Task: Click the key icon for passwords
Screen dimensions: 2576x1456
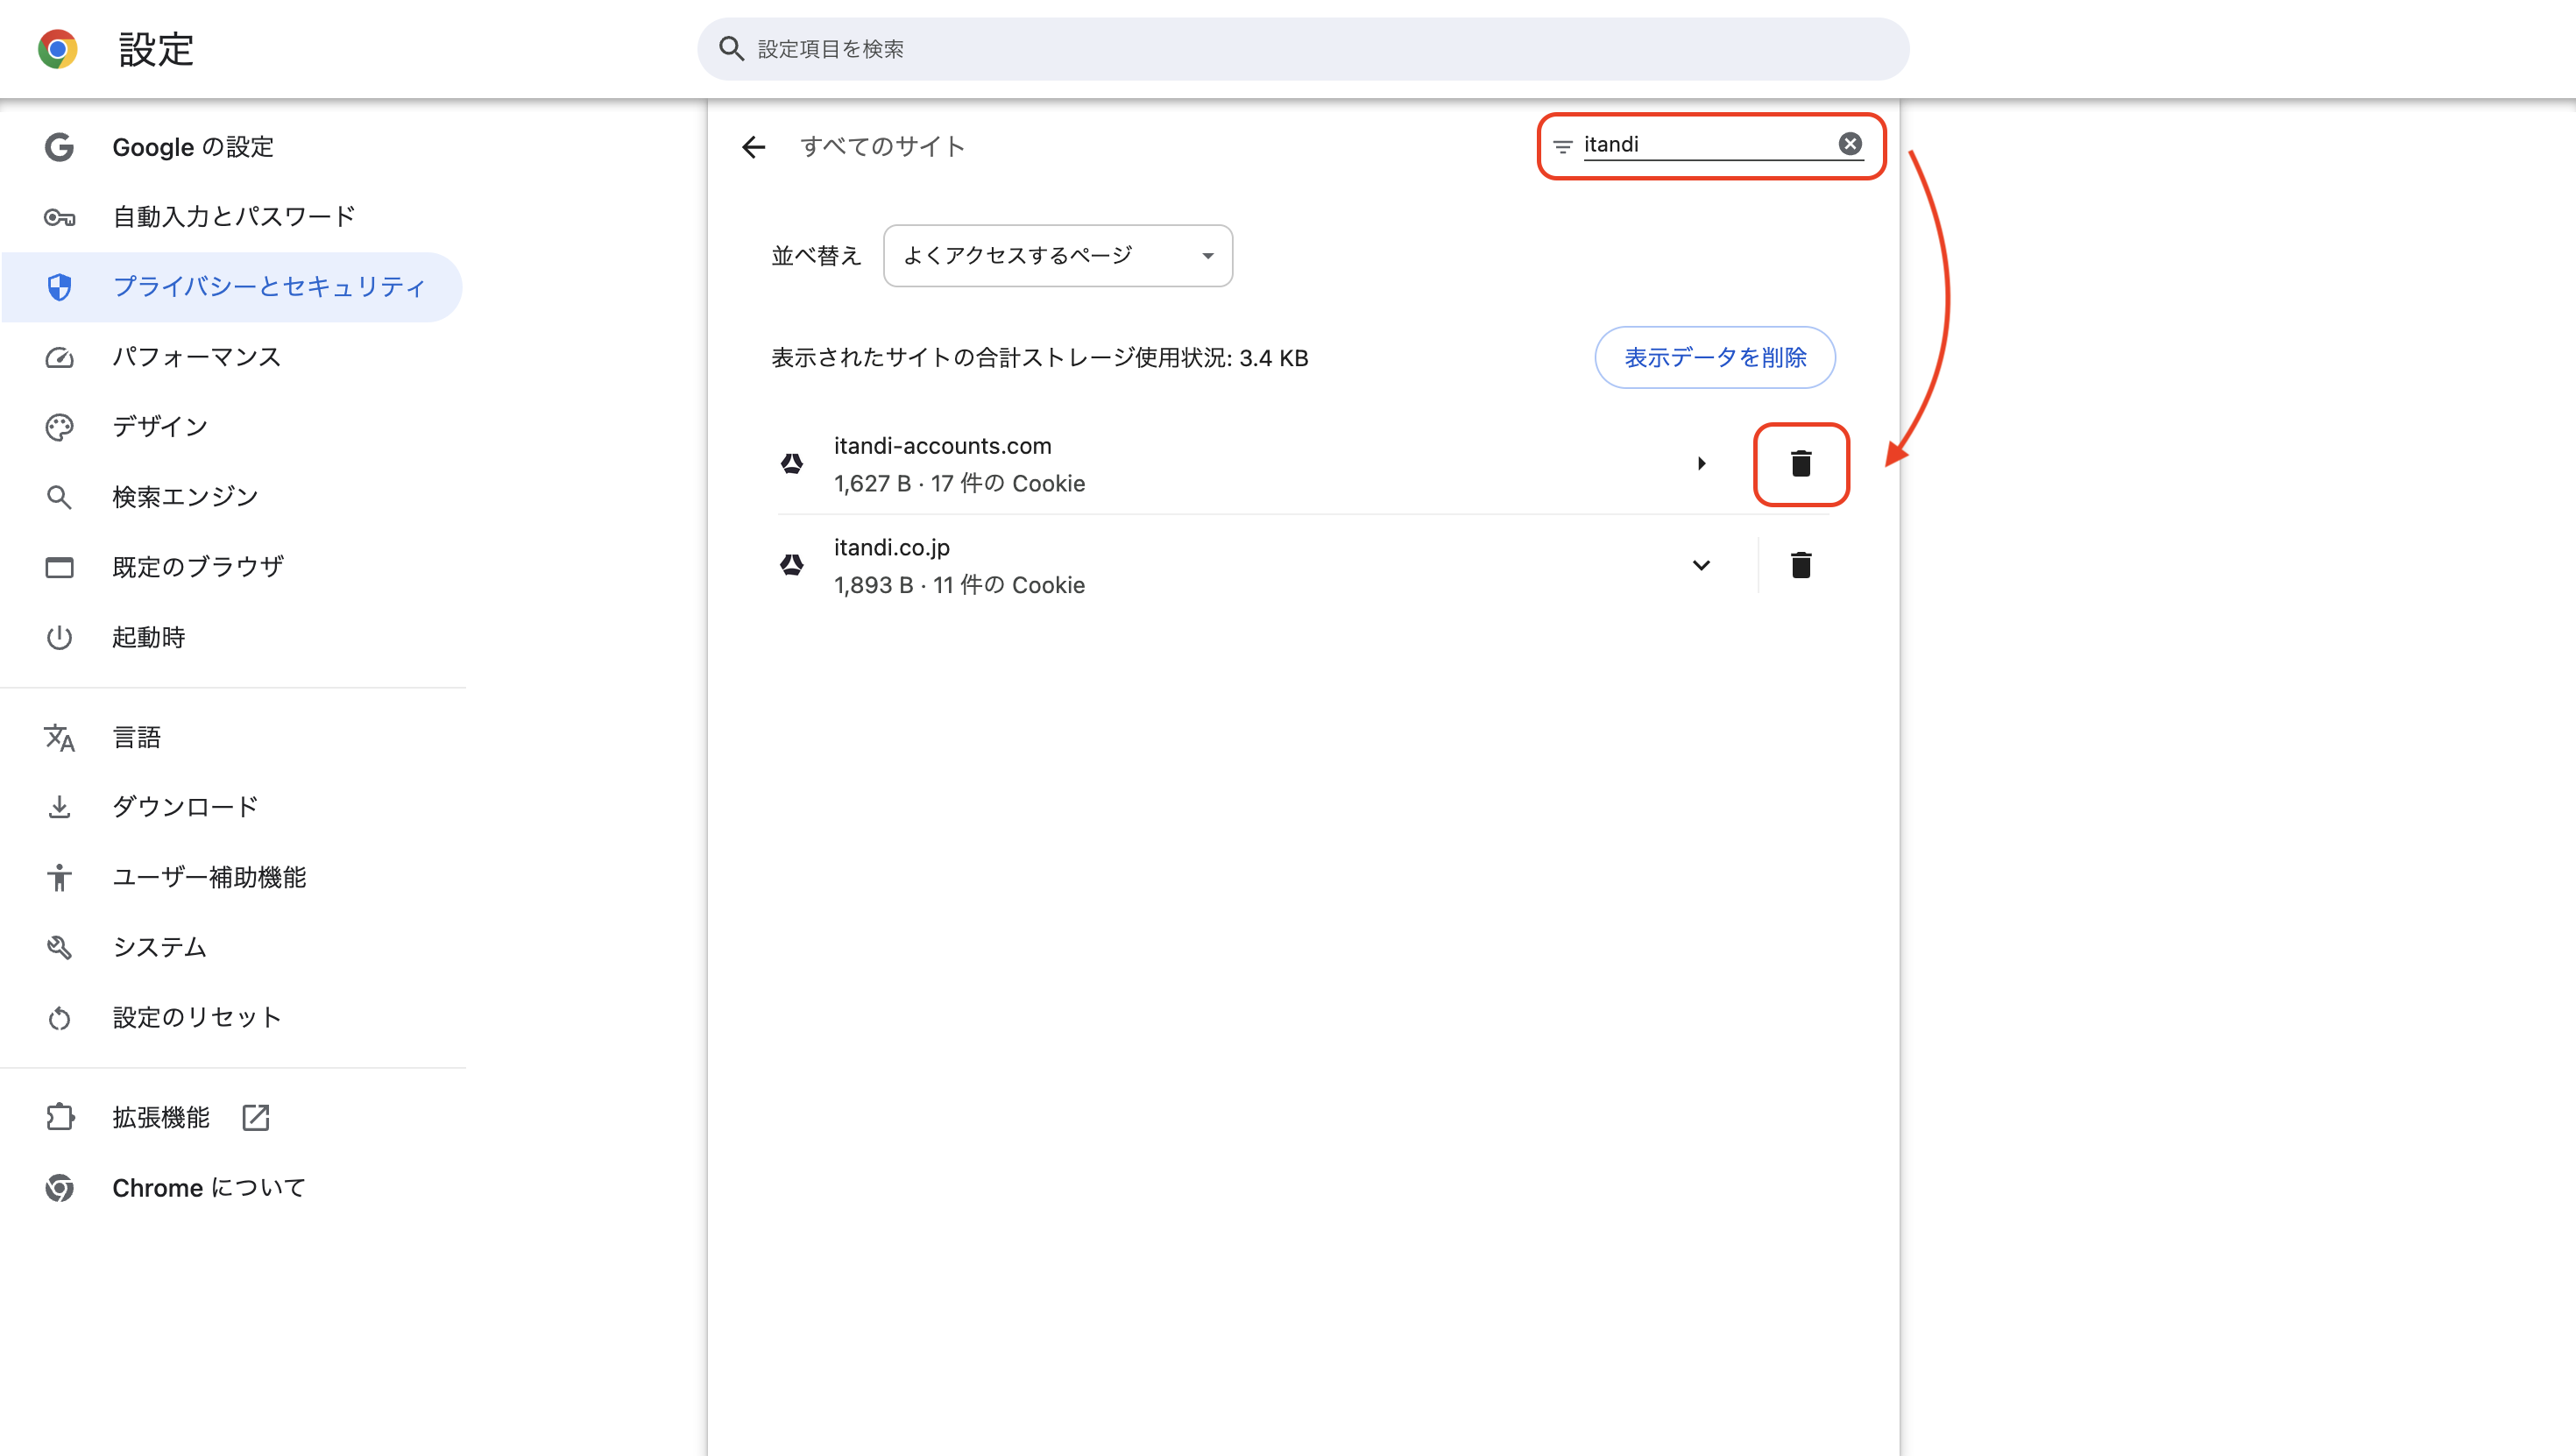Action: tap(59, 217)
